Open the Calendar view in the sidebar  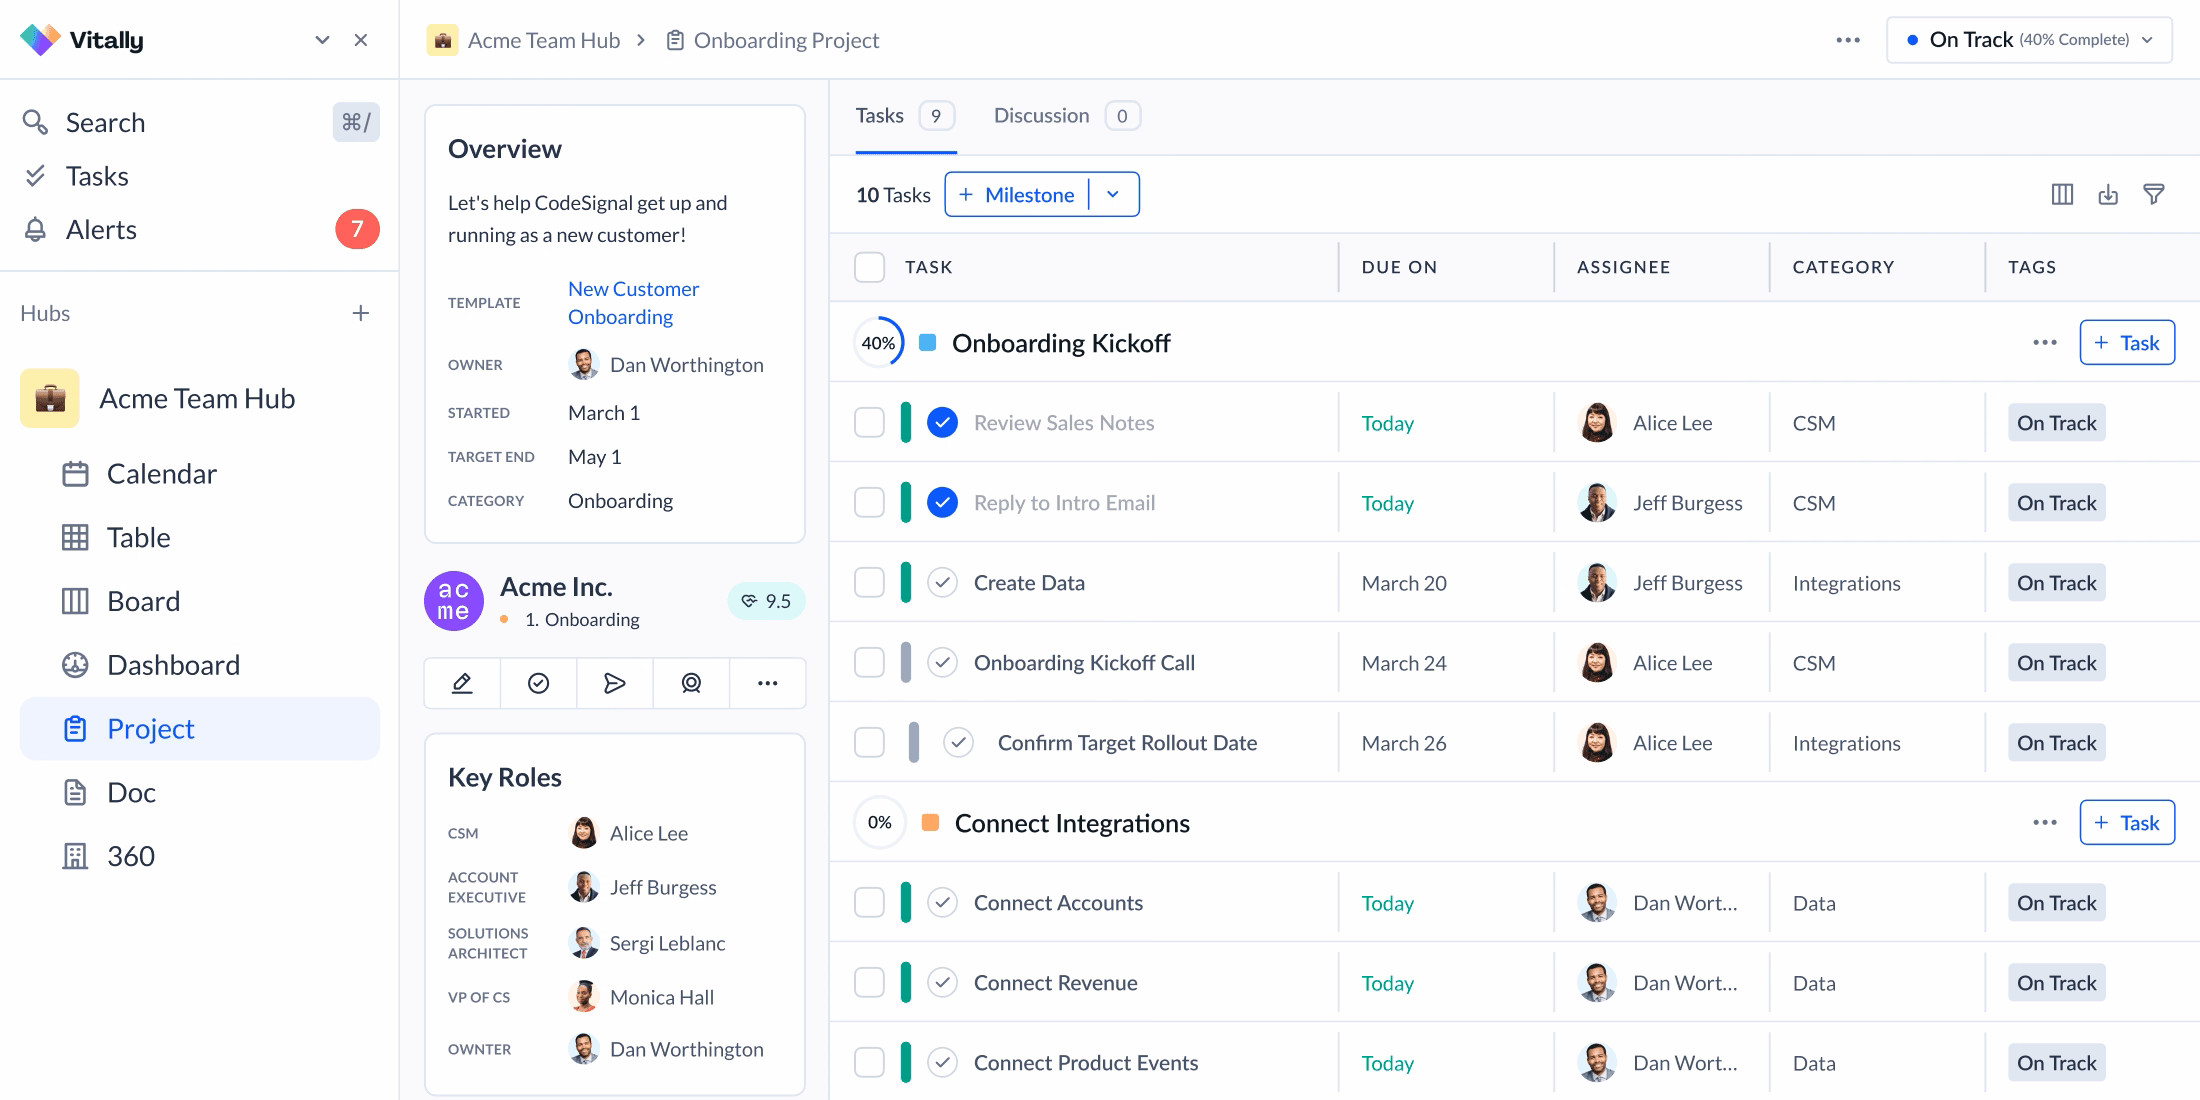pyautogui.click(x=161, y=474)
